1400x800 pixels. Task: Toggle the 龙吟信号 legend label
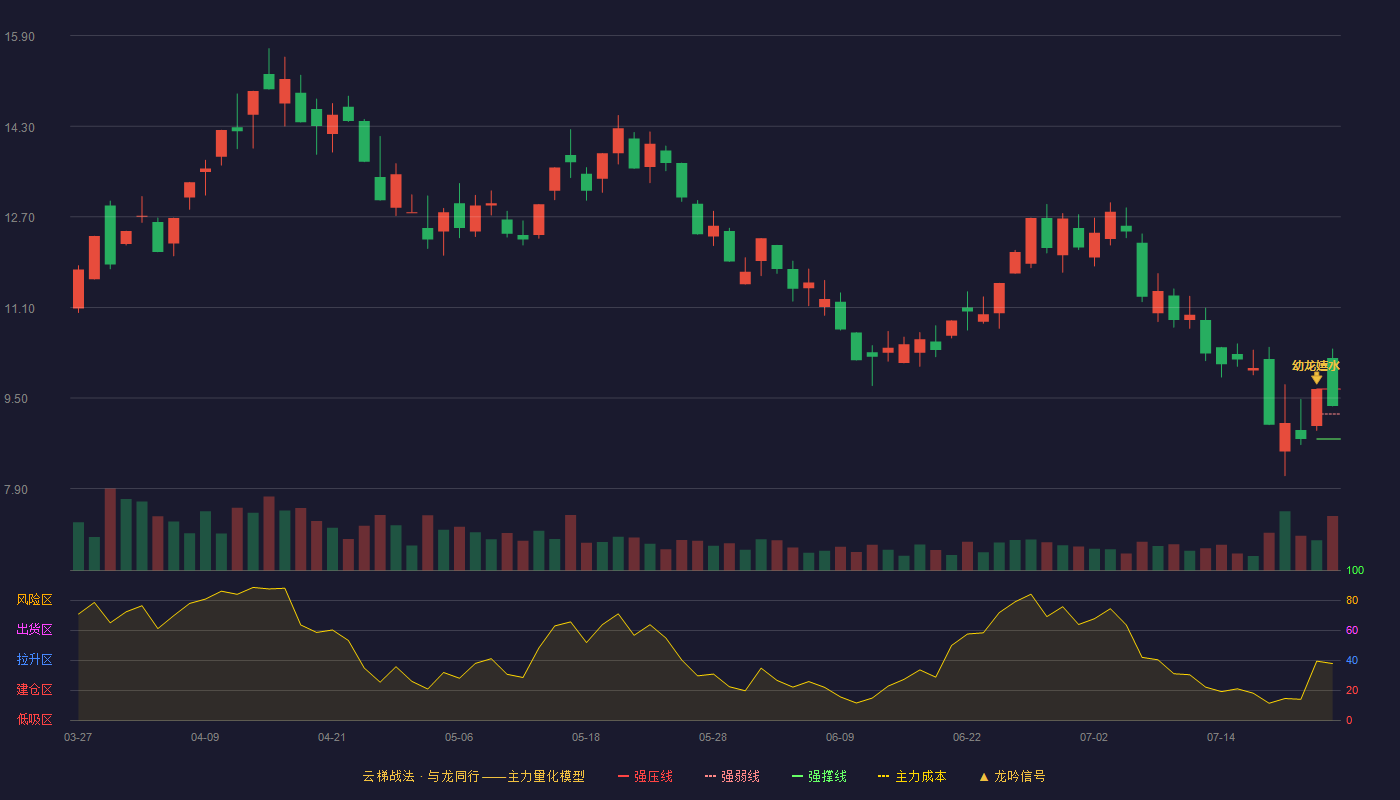coord(1019,777)
